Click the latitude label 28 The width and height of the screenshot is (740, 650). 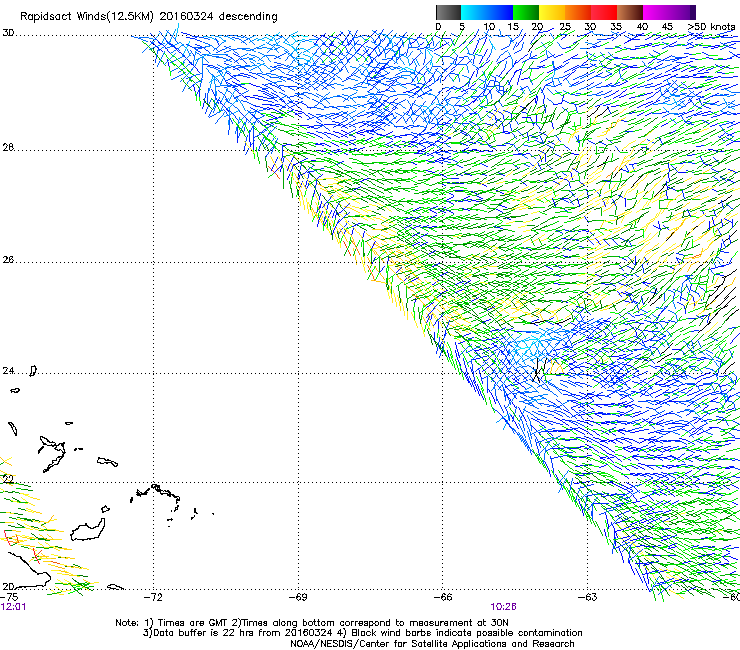pyautogui.click(x=8, y=147)
